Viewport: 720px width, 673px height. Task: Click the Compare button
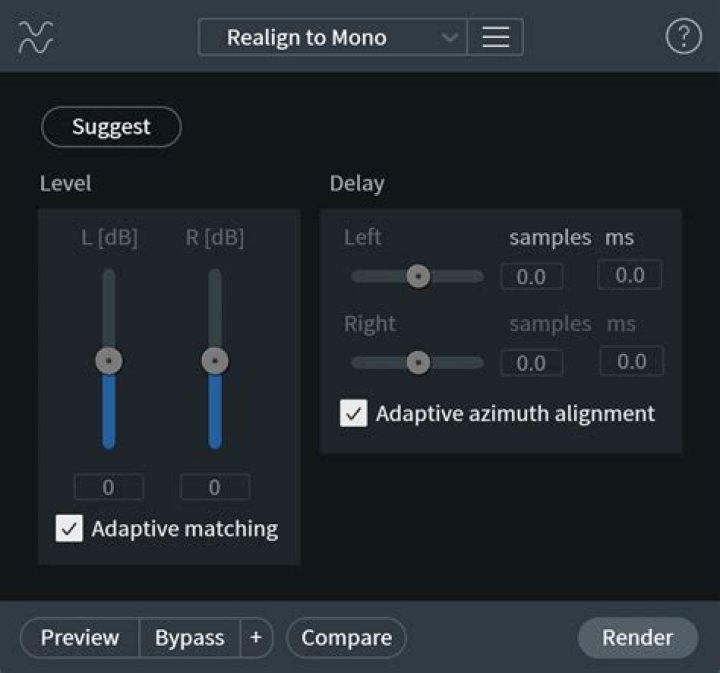click(x=346, y=638)
